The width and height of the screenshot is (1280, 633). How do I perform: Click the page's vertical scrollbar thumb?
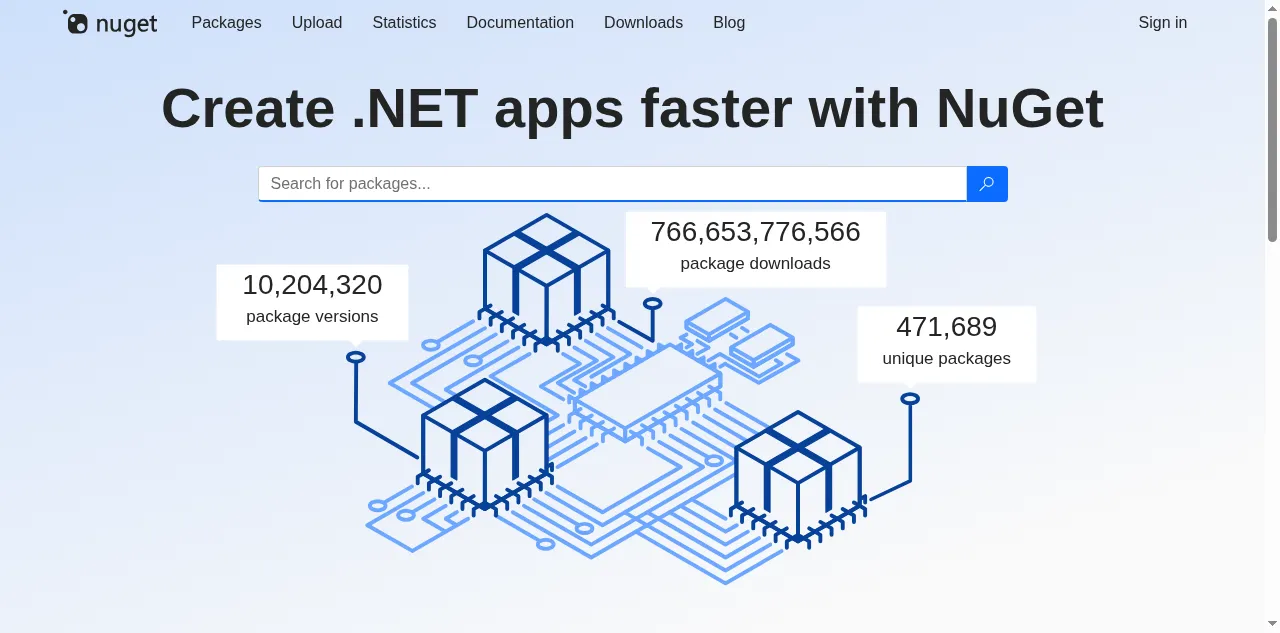coord(1272,129)
